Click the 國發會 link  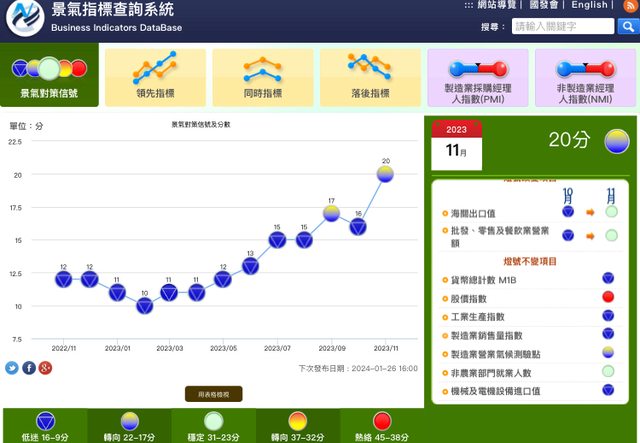pyautogui.click(x=549, y=6)
